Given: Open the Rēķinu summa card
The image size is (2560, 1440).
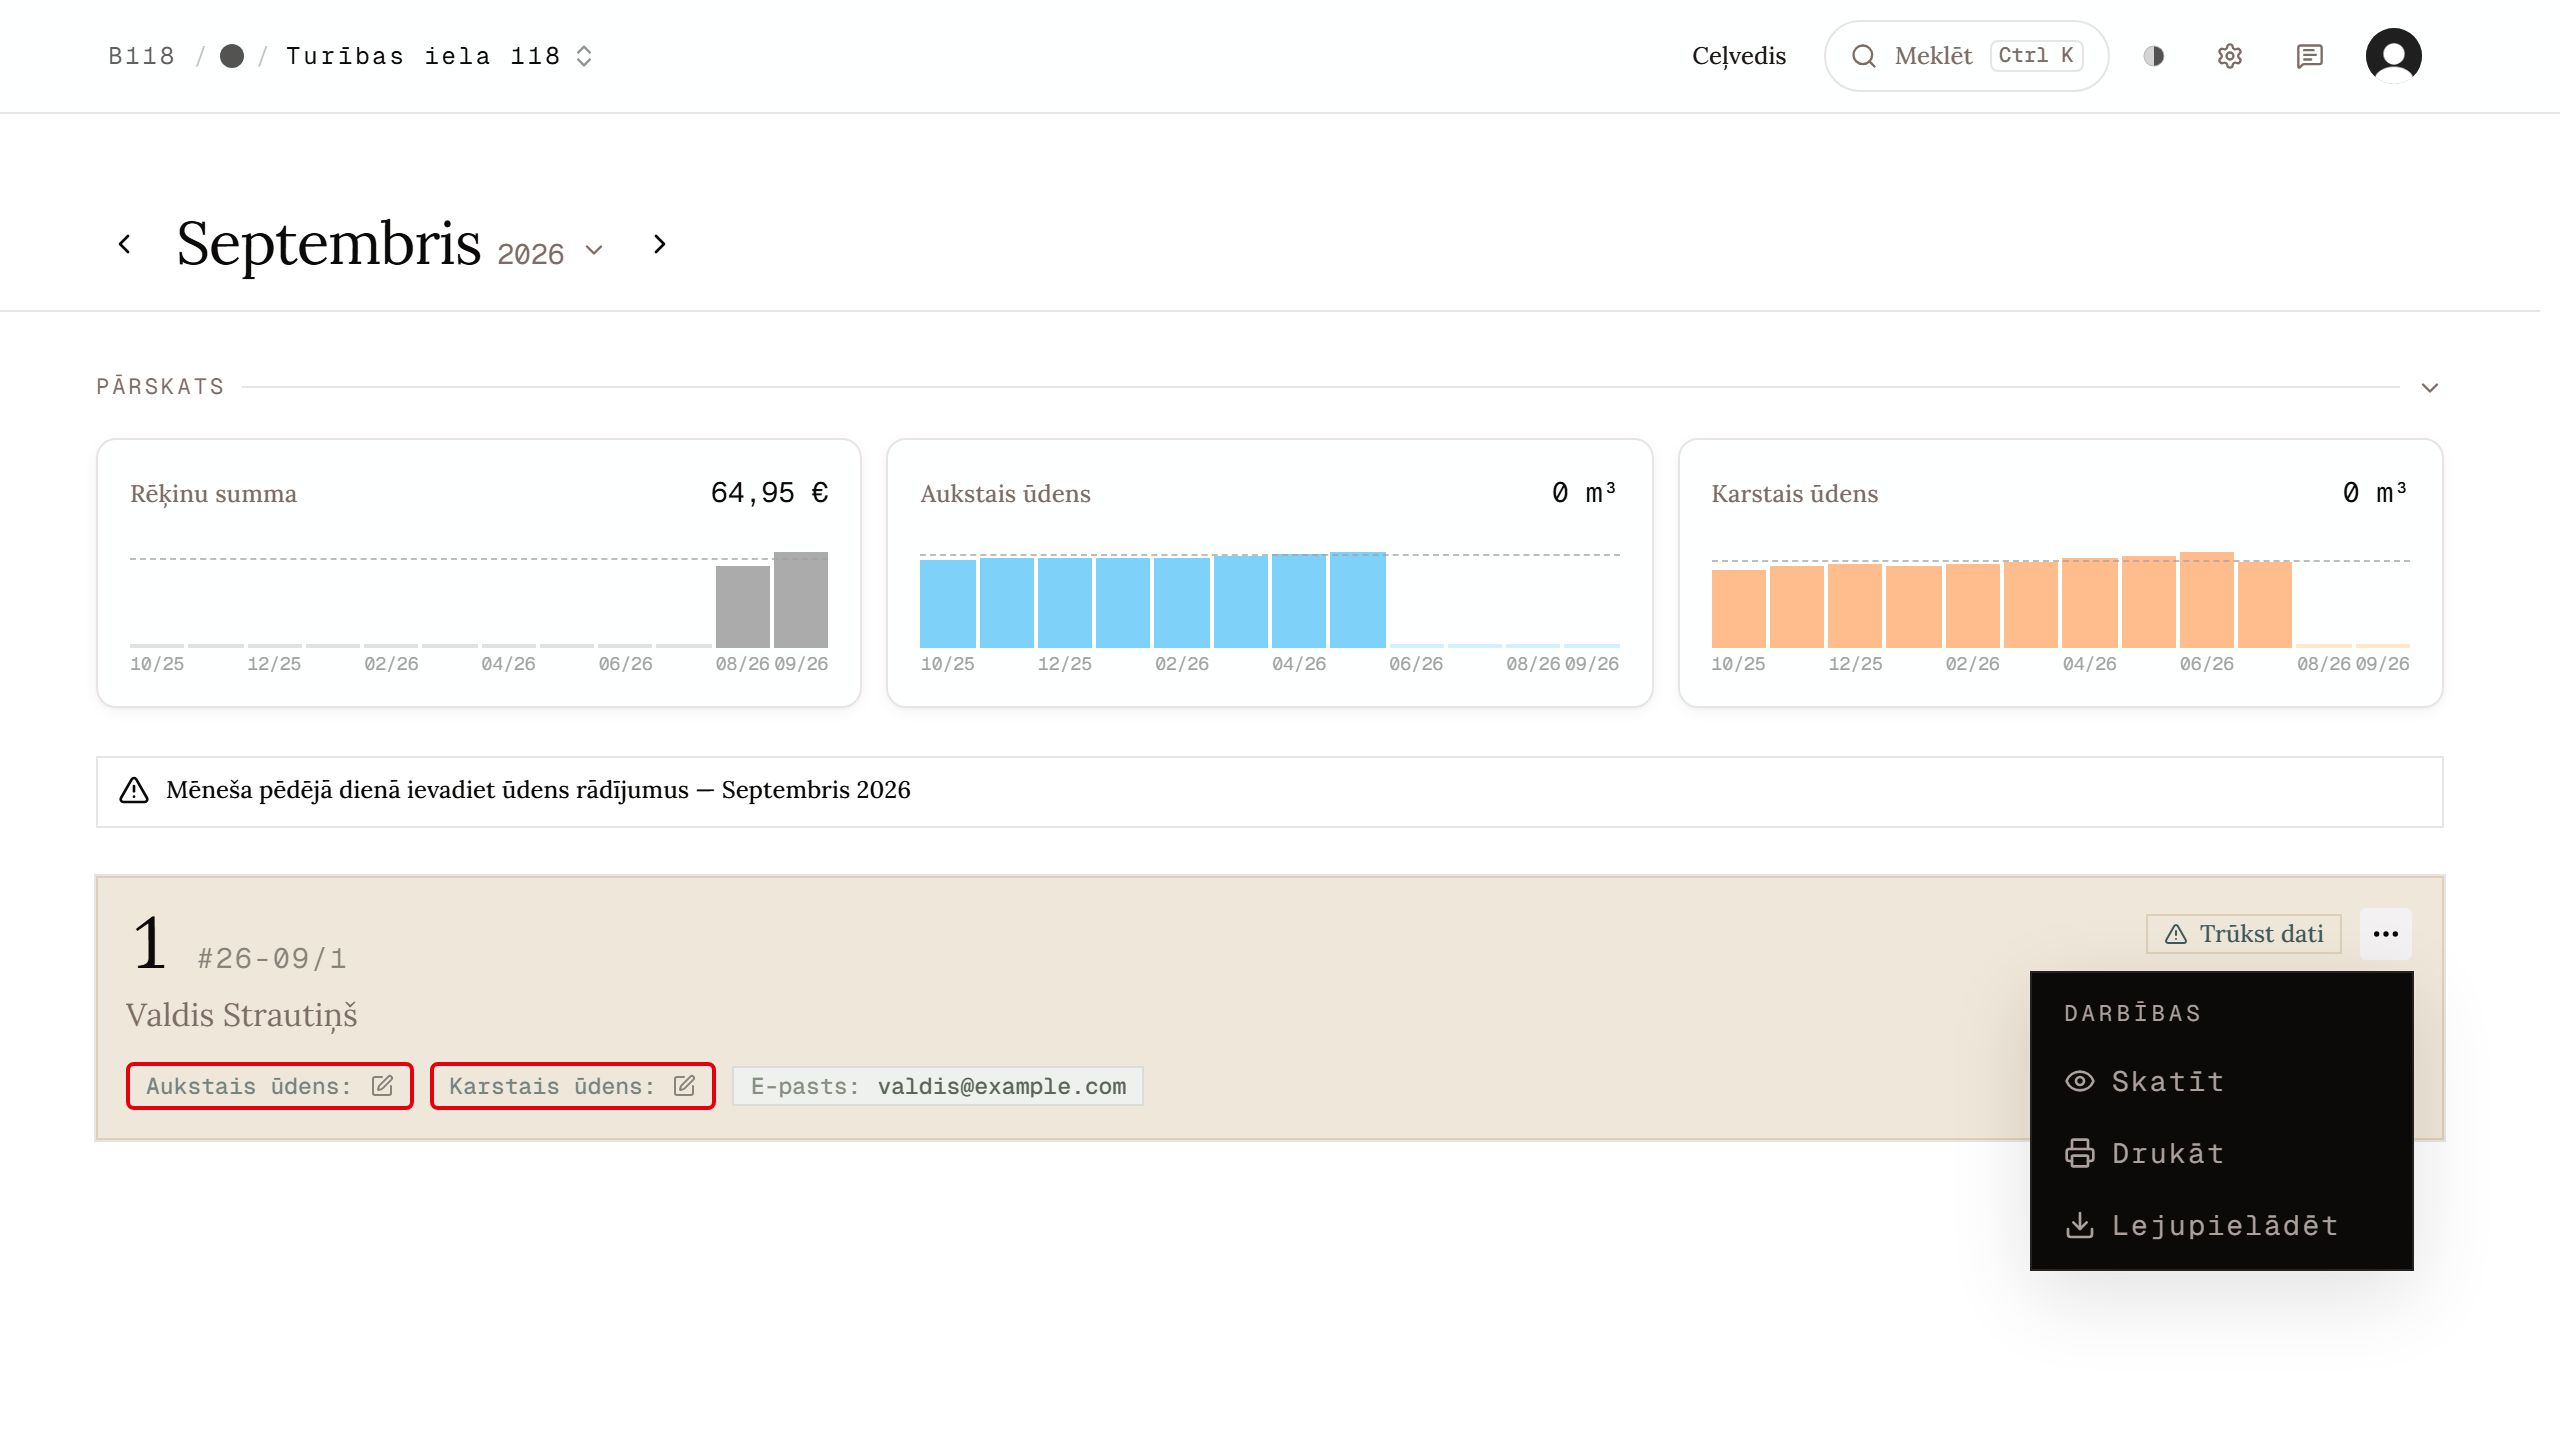Looking at the screenshot, I should [479, 573].
